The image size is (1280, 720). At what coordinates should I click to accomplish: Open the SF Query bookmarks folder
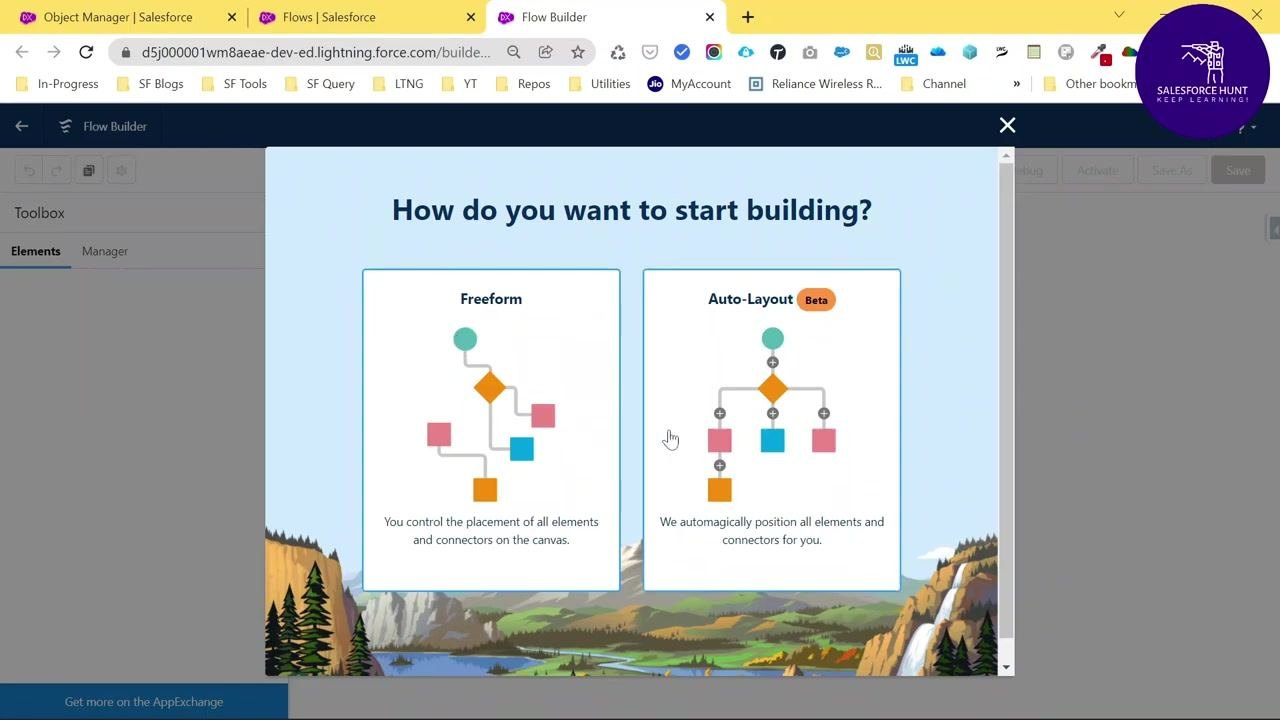coord(320,84)
